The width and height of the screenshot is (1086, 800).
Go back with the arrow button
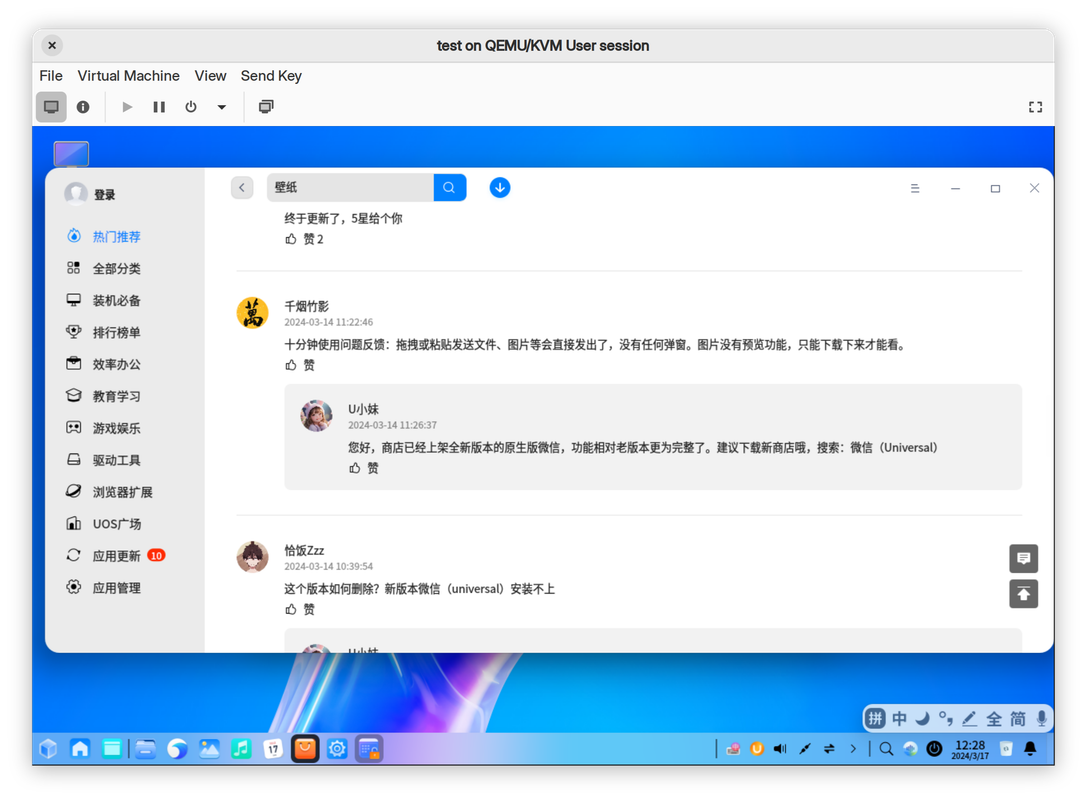242,188
